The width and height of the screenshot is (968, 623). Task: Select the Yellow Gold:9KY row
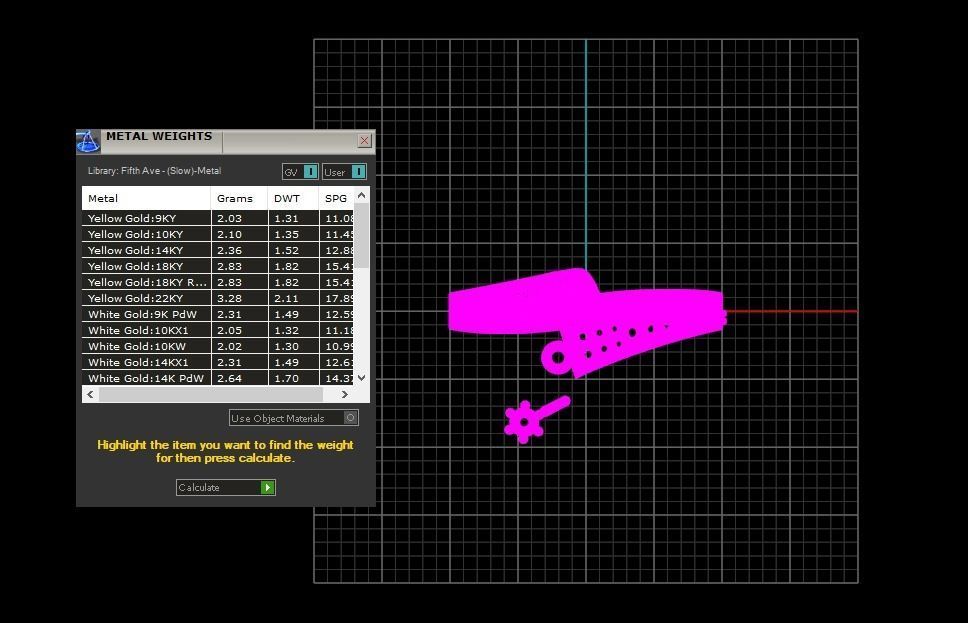pyautogui.click(x=218, y=218)
